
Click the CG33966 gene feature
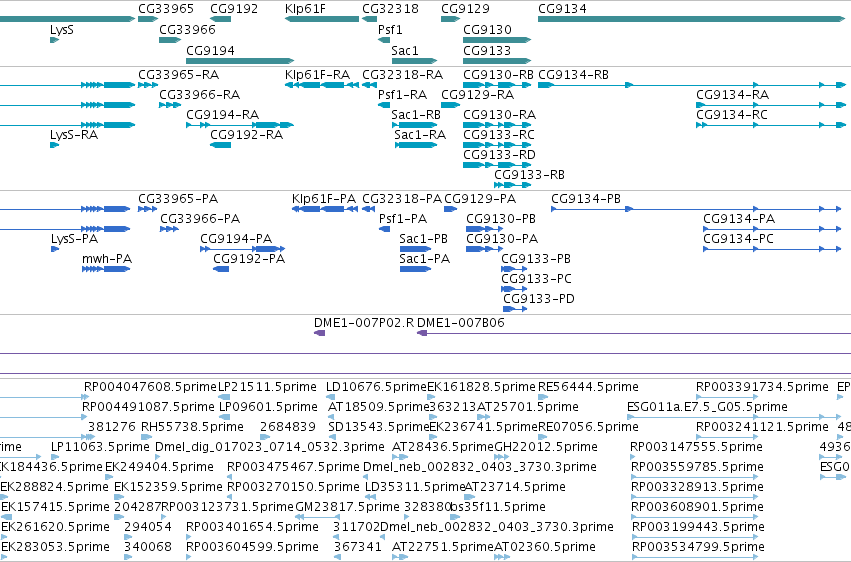point(170,40)
